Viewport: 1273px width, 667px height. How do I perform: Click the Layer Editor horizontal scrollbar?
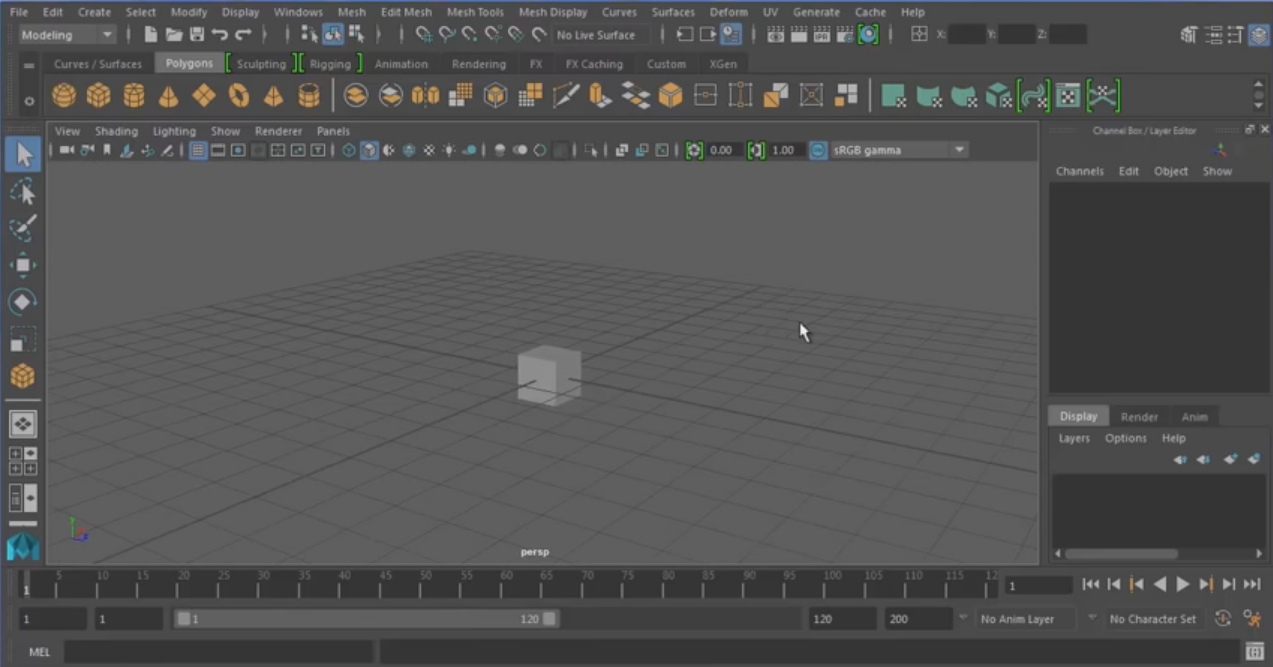click(1121, 553)
